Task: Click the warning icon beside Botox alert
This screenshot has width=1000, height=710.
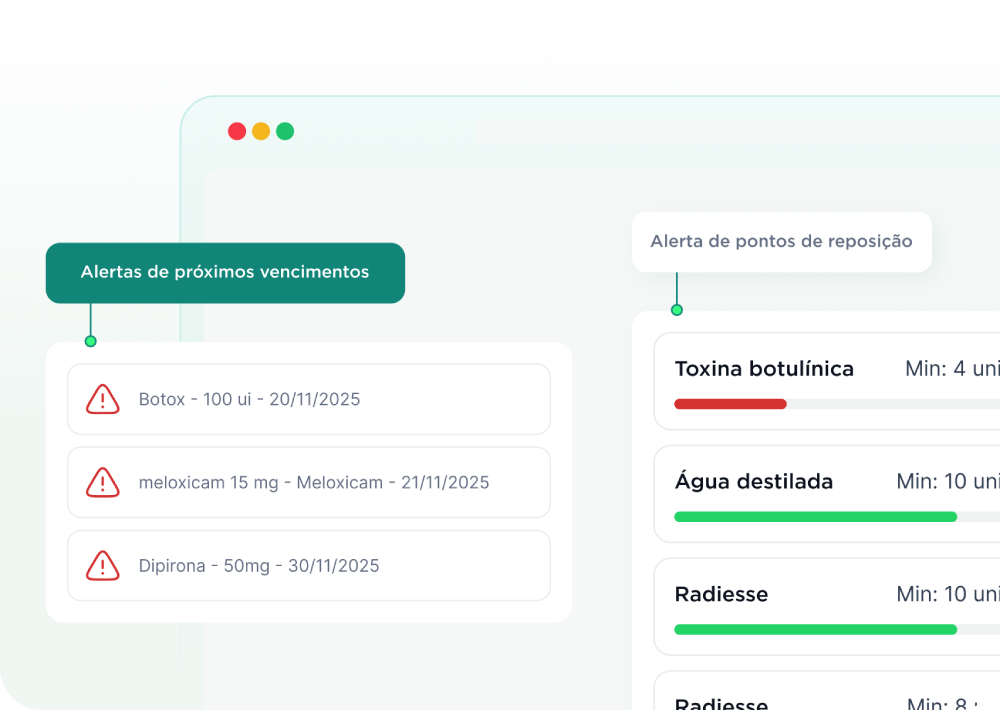Action: 102,399
